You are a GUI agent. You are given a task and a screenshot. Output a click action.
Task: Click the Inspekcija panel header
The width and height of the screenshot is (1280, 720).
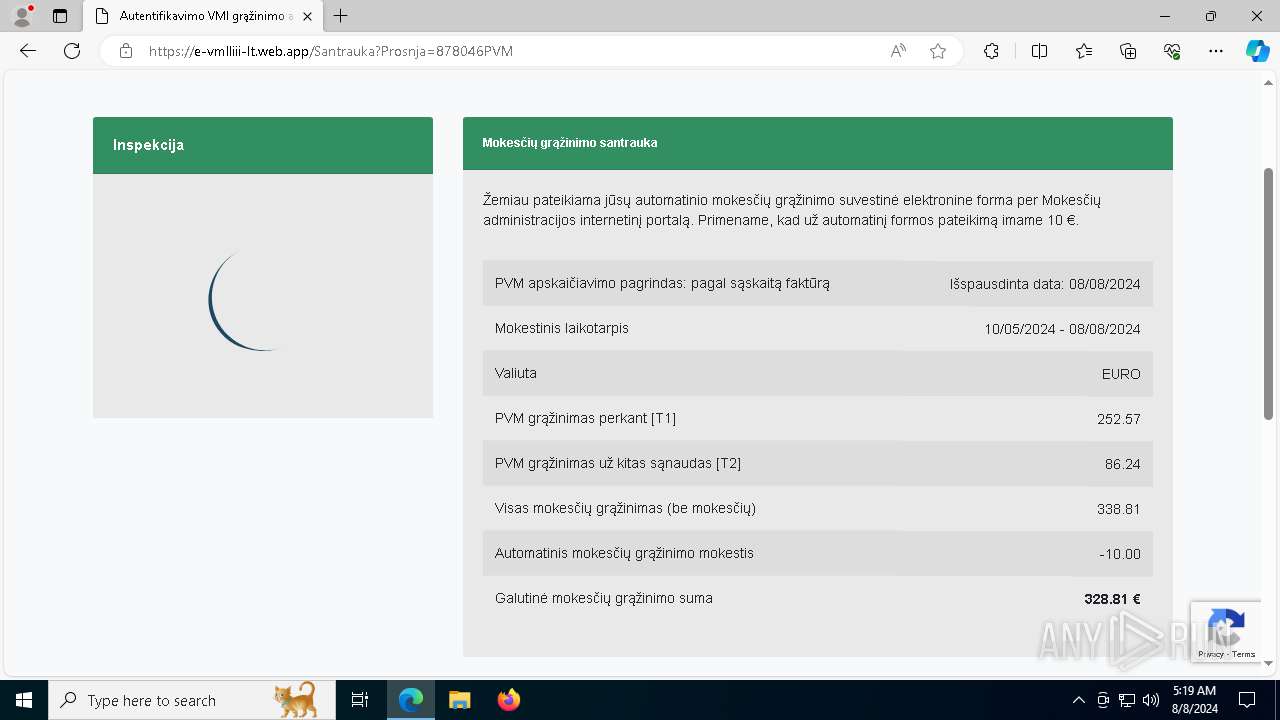coord(263,145)
